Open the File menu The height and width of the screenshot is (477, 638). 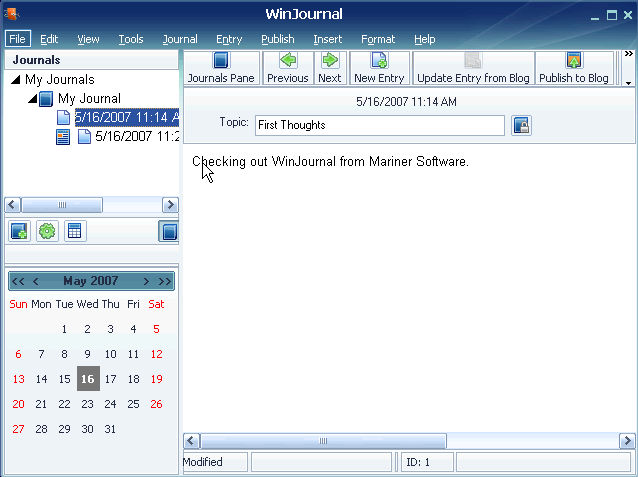click(17, 39)
